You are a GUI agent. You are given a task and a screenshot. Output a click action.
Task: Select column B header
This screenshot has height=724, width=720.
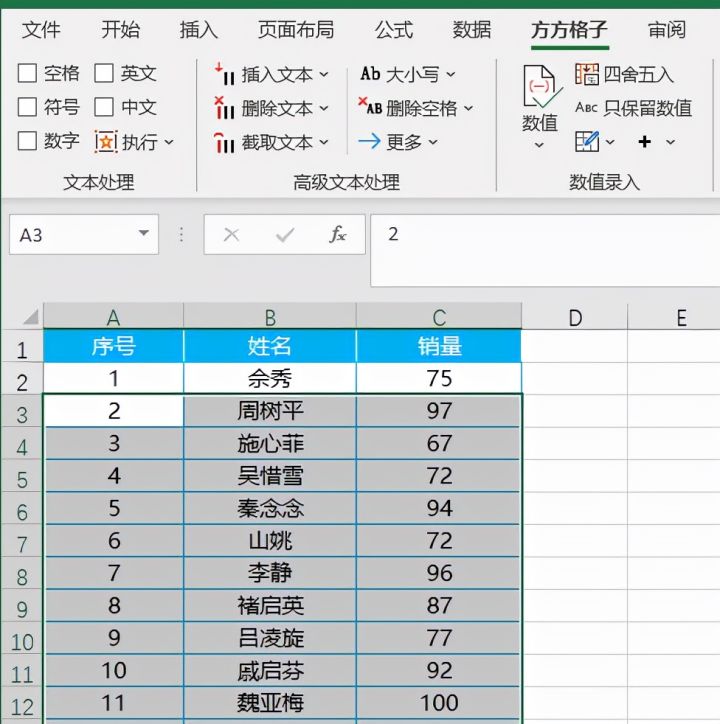coord(270,317)
